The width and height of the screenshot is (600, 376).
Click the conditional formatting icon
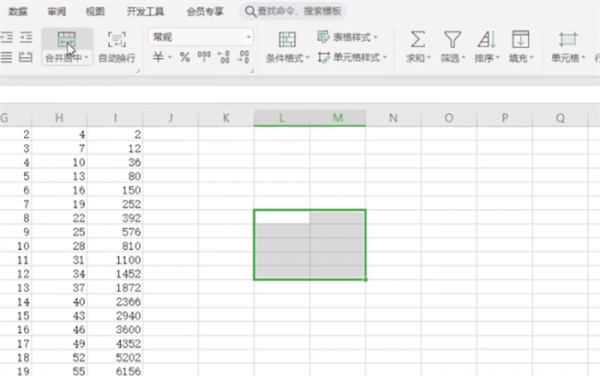click(x=287, y=39)
